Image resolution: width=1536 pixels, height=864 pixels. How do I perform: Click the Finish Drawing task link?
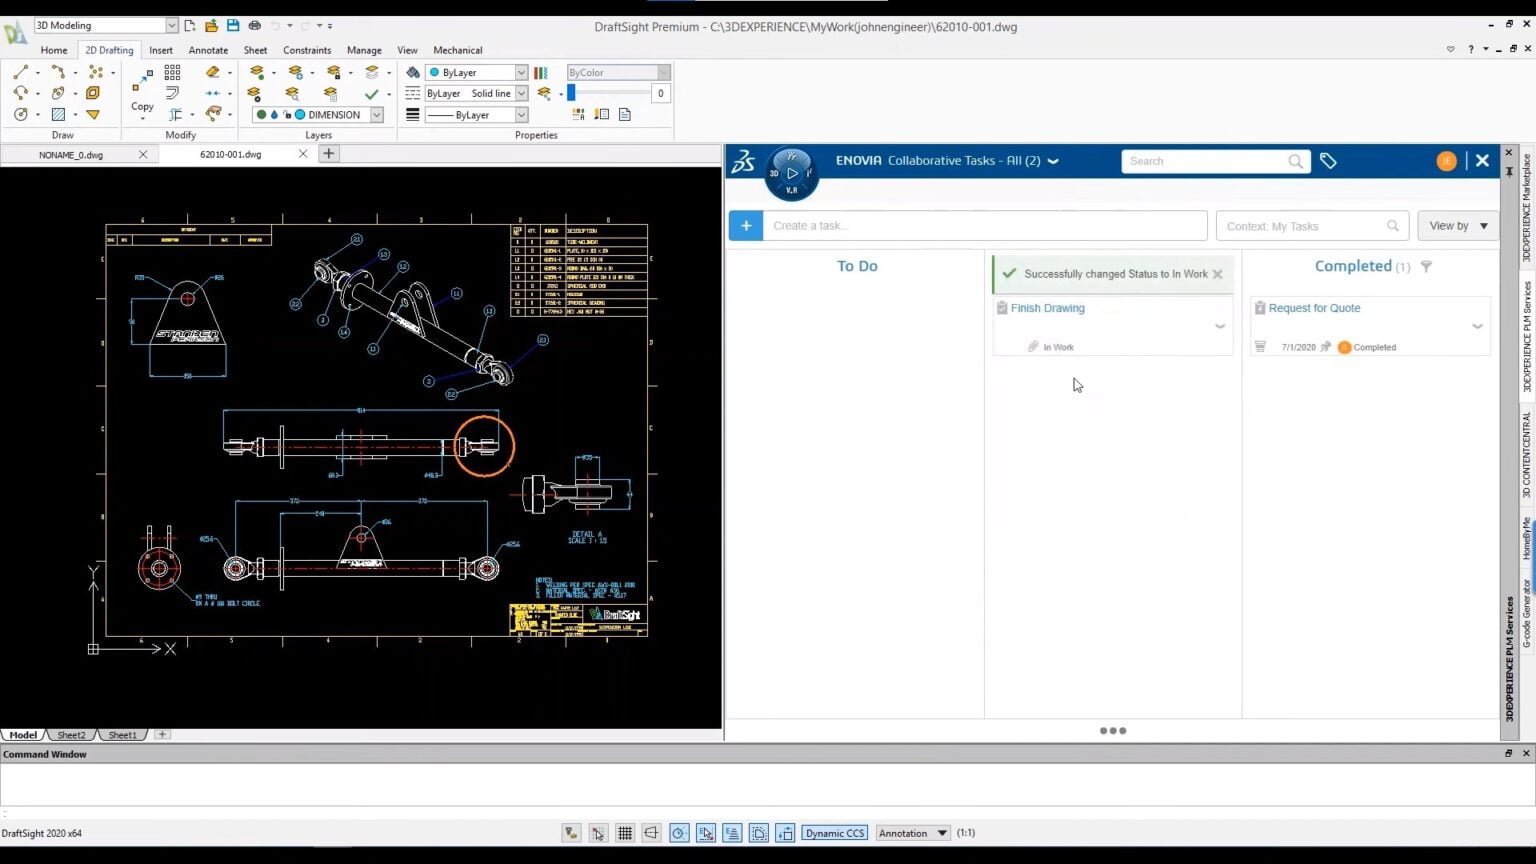1048,308
